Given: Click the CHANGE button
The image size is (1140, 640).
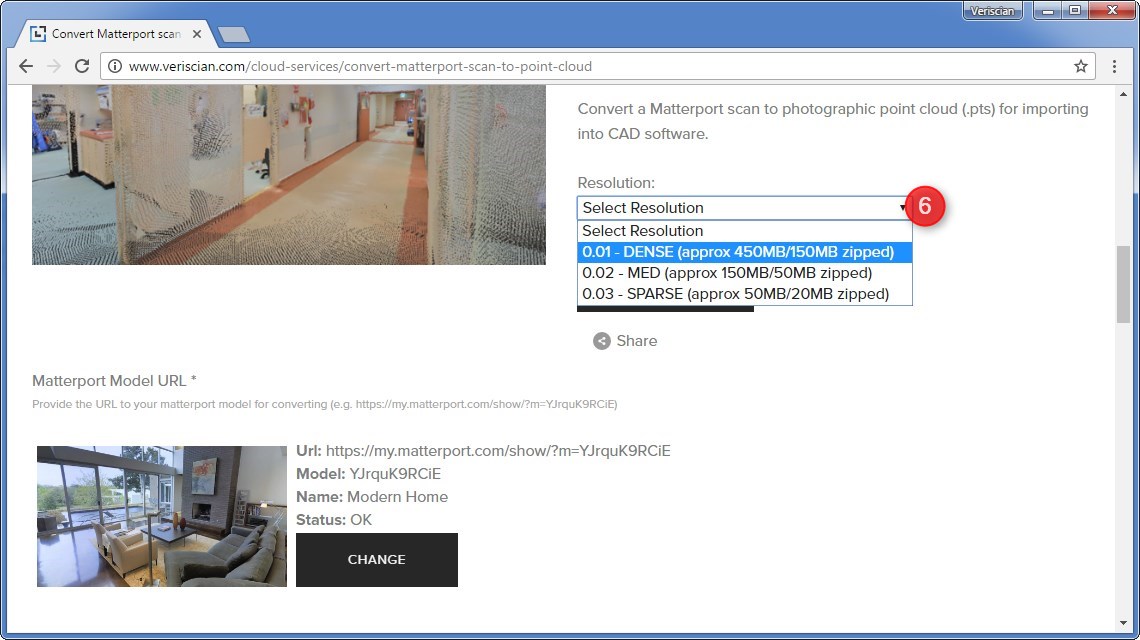Looking at the screenshot, I should [377, 560].
